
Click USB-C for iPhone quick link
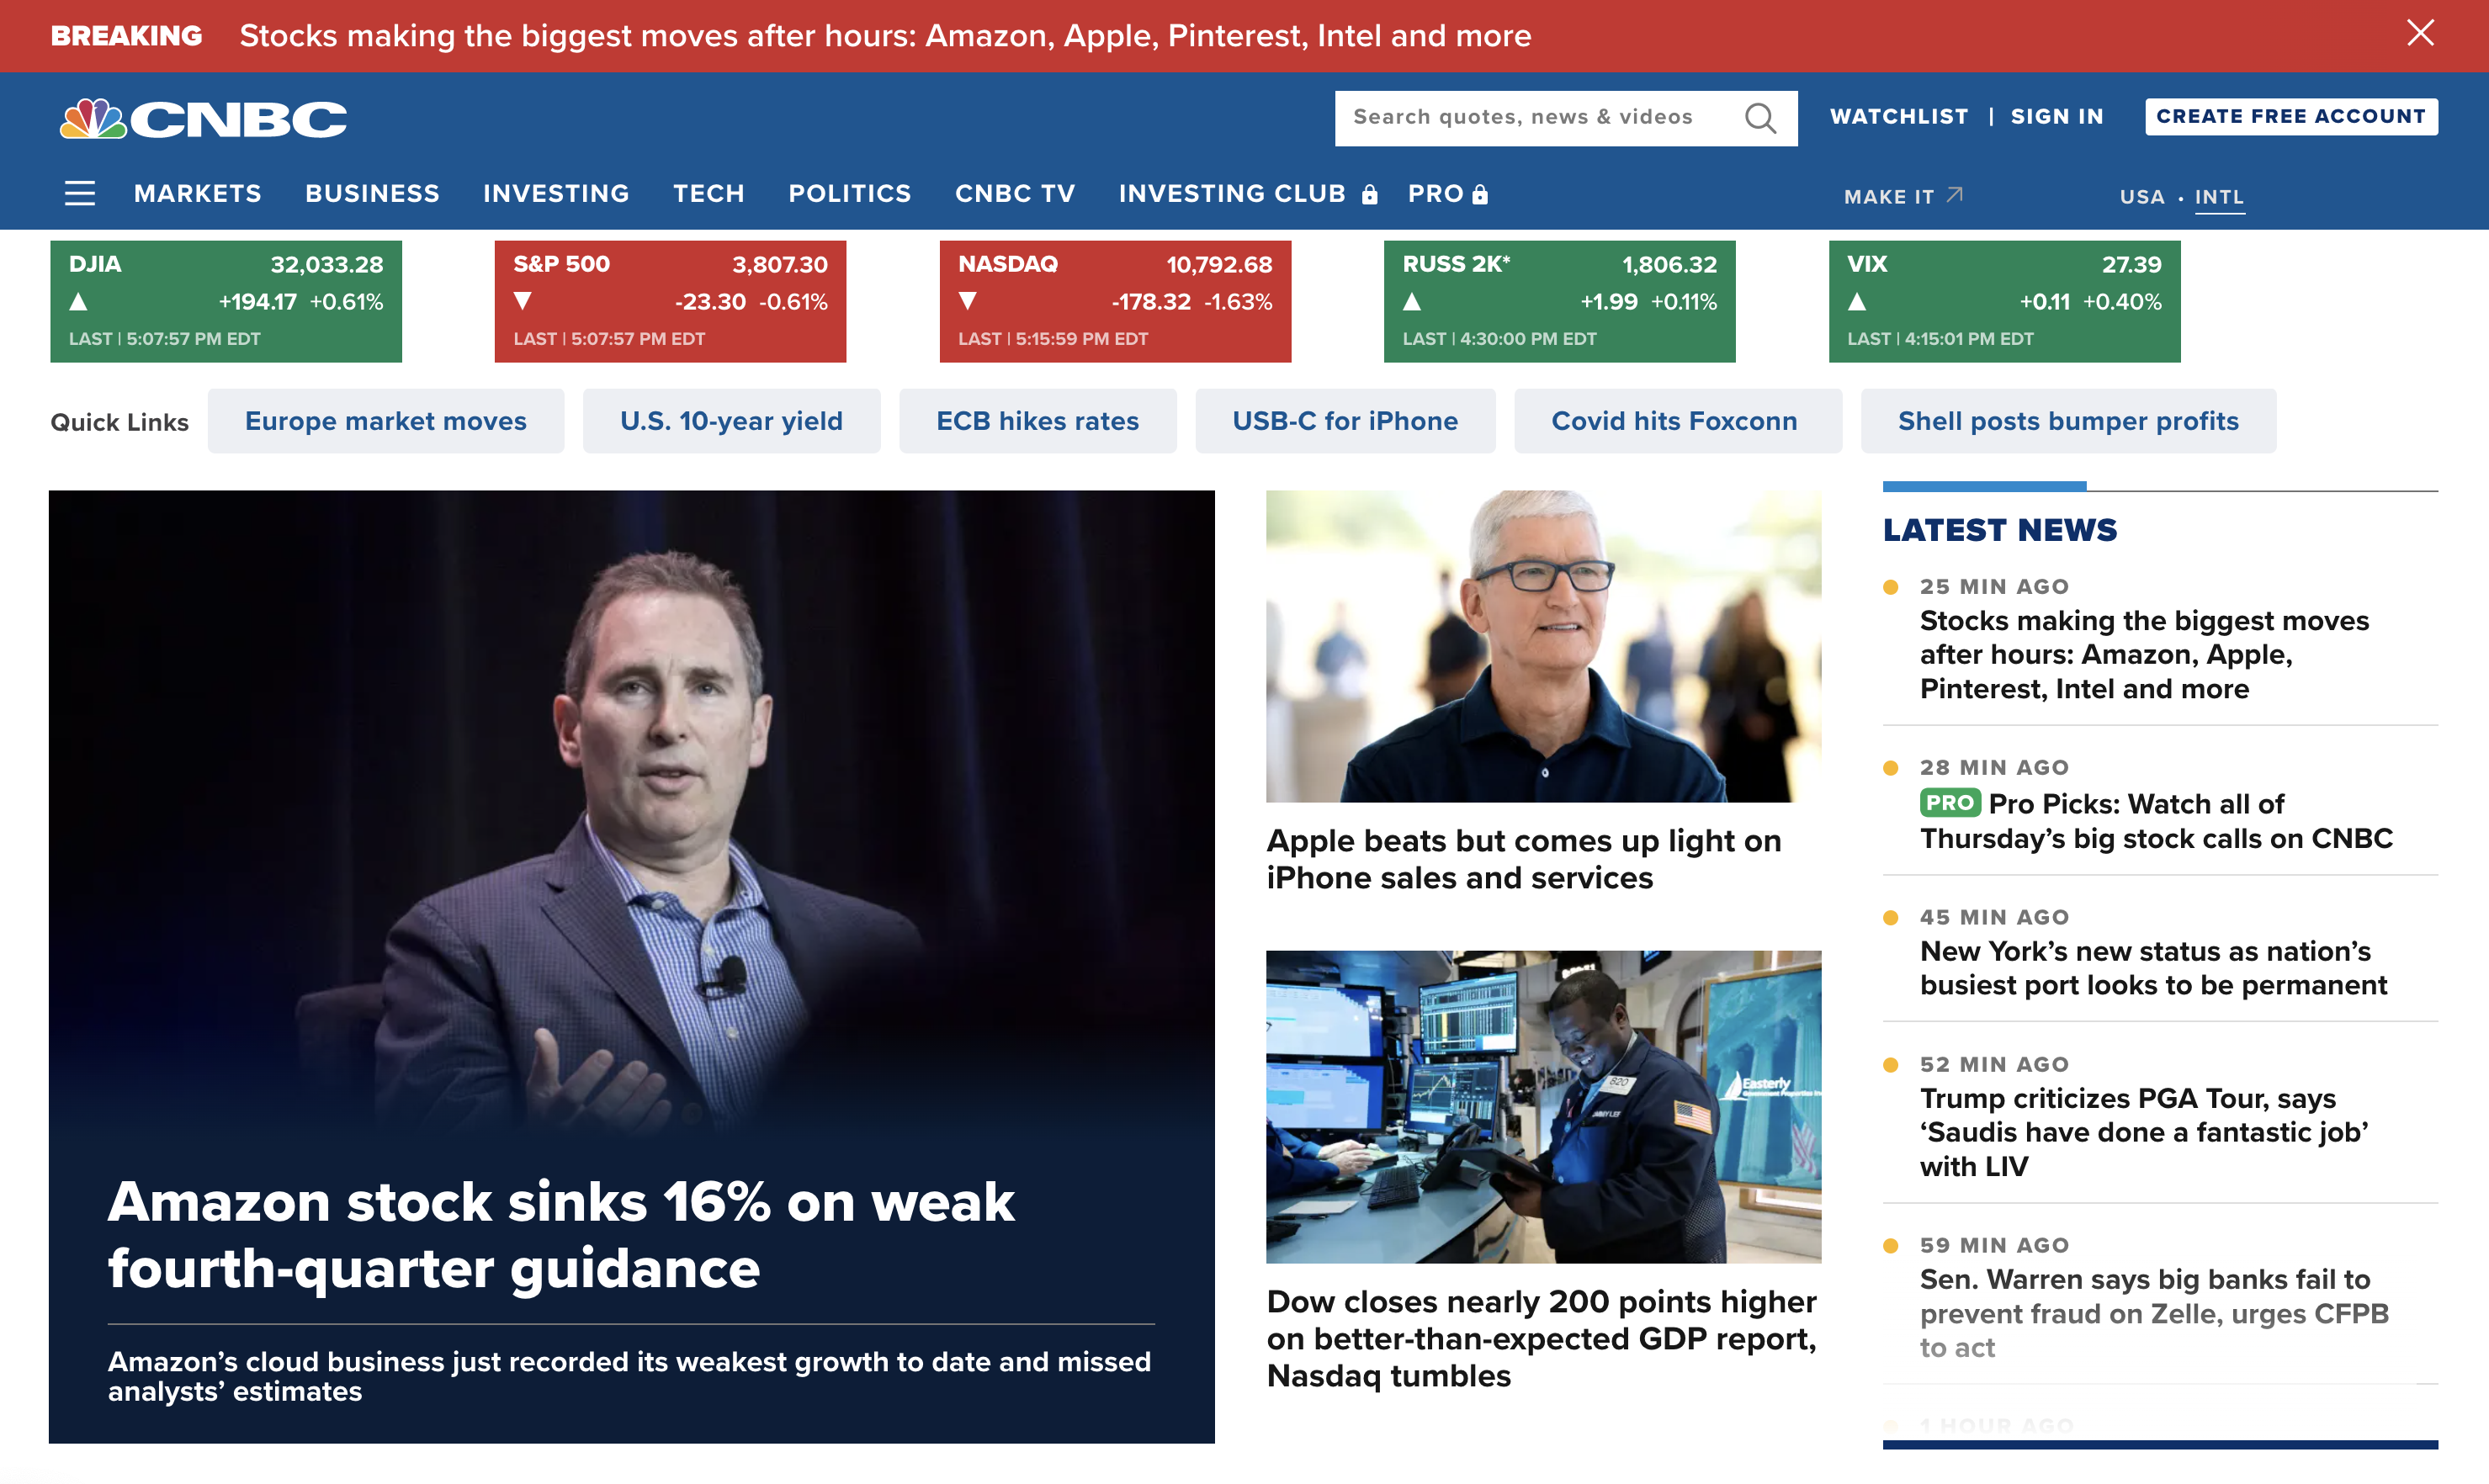click(1345, 421)
